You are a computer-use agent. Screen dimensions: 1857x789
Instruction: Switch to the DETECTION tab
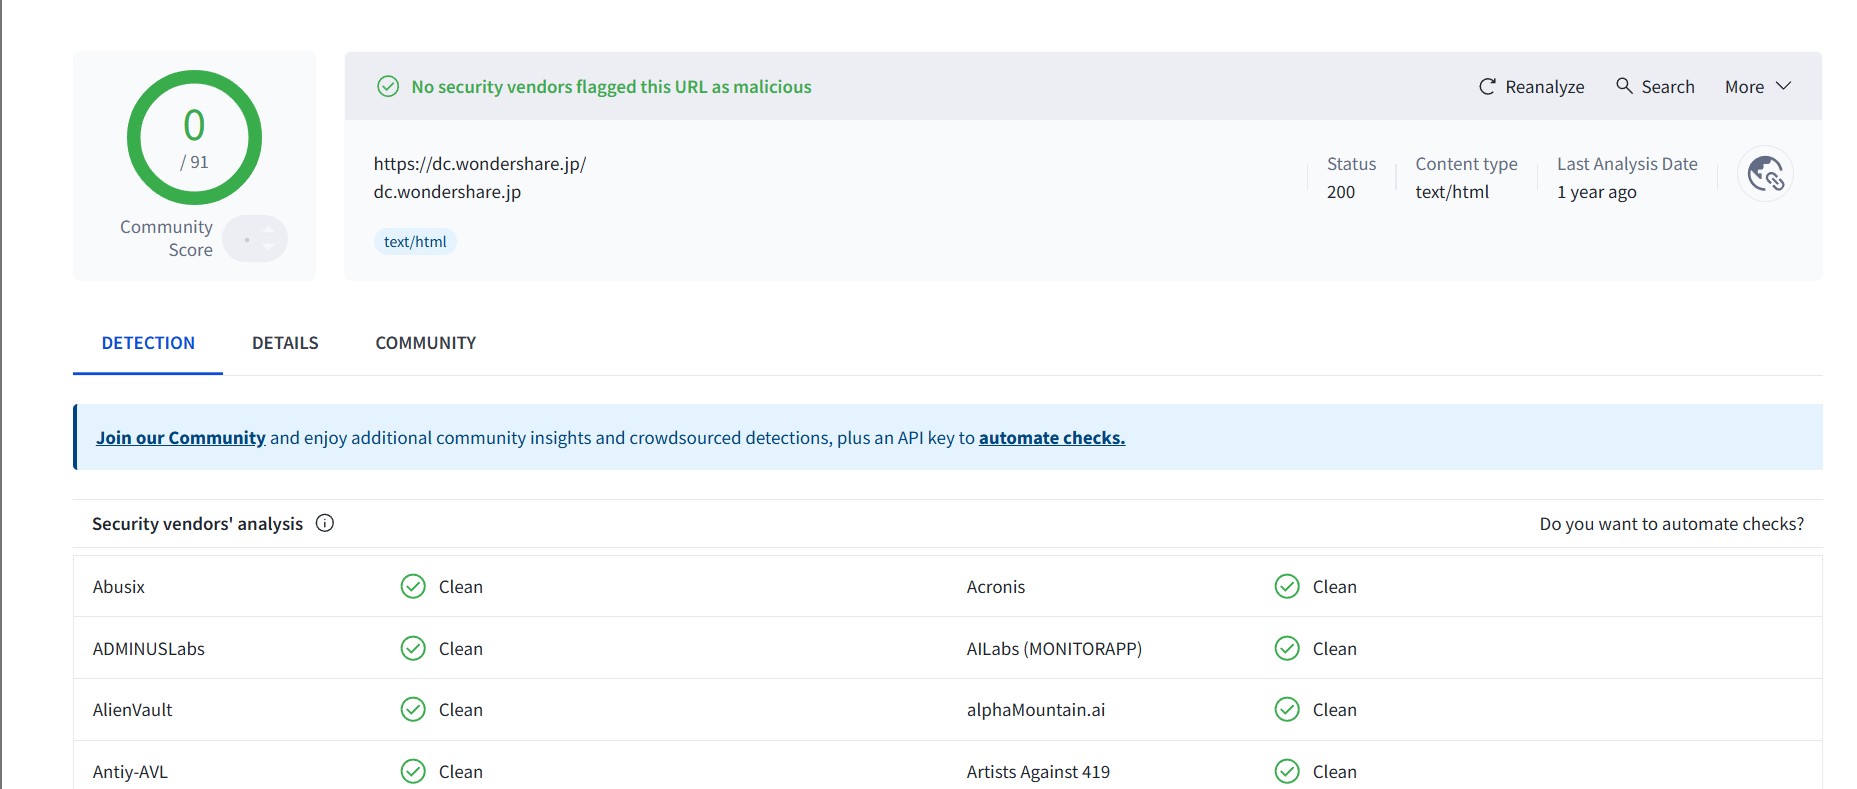click(x=148, y=343)
